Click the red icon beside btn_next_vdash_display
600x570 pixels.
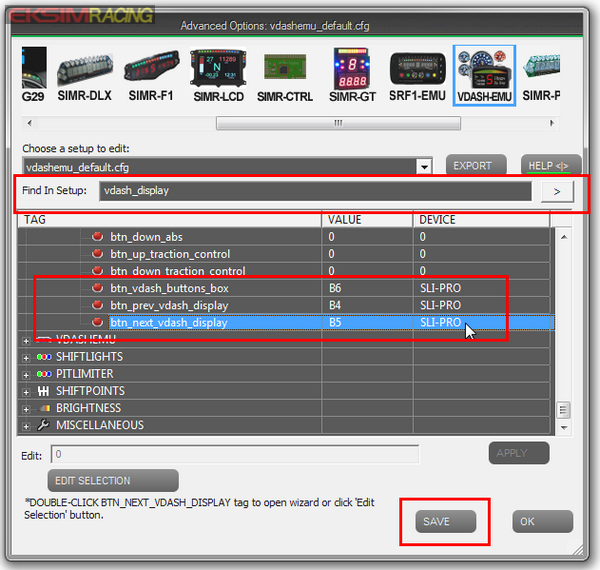click(x=98, y=322)
